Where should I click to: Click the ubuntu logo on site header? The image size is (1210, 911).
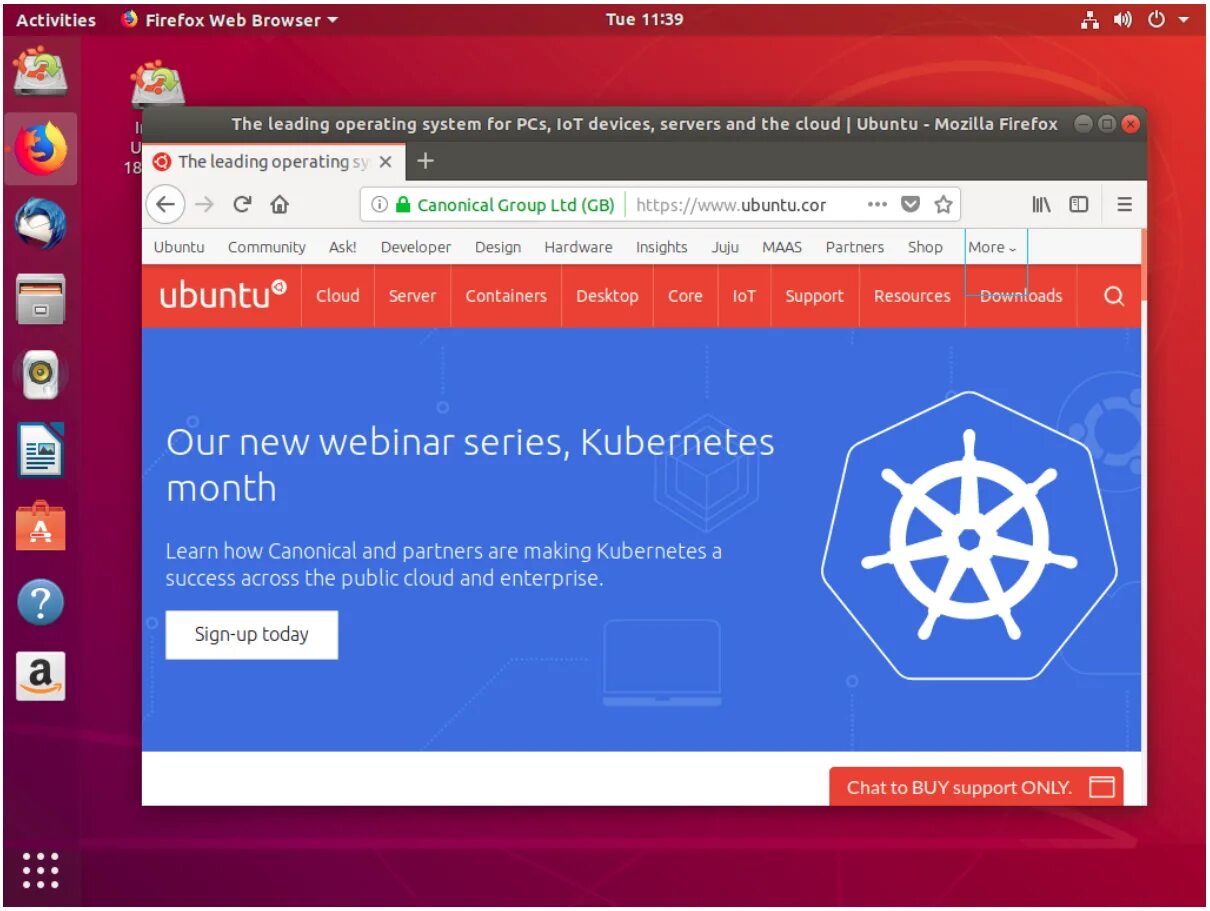coord(223,295)
